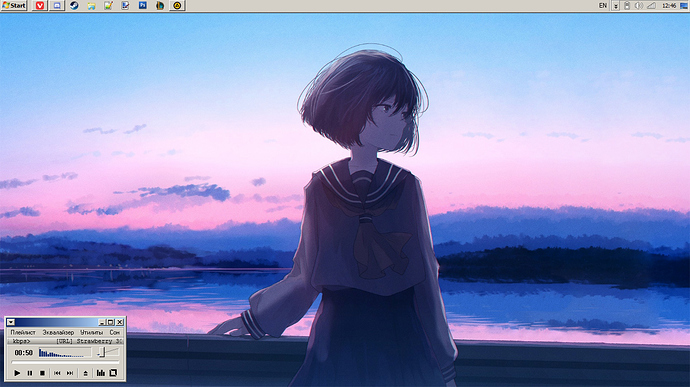Click the eject/open file icon
The image size is (690, 387).
(x=85, y=373)
